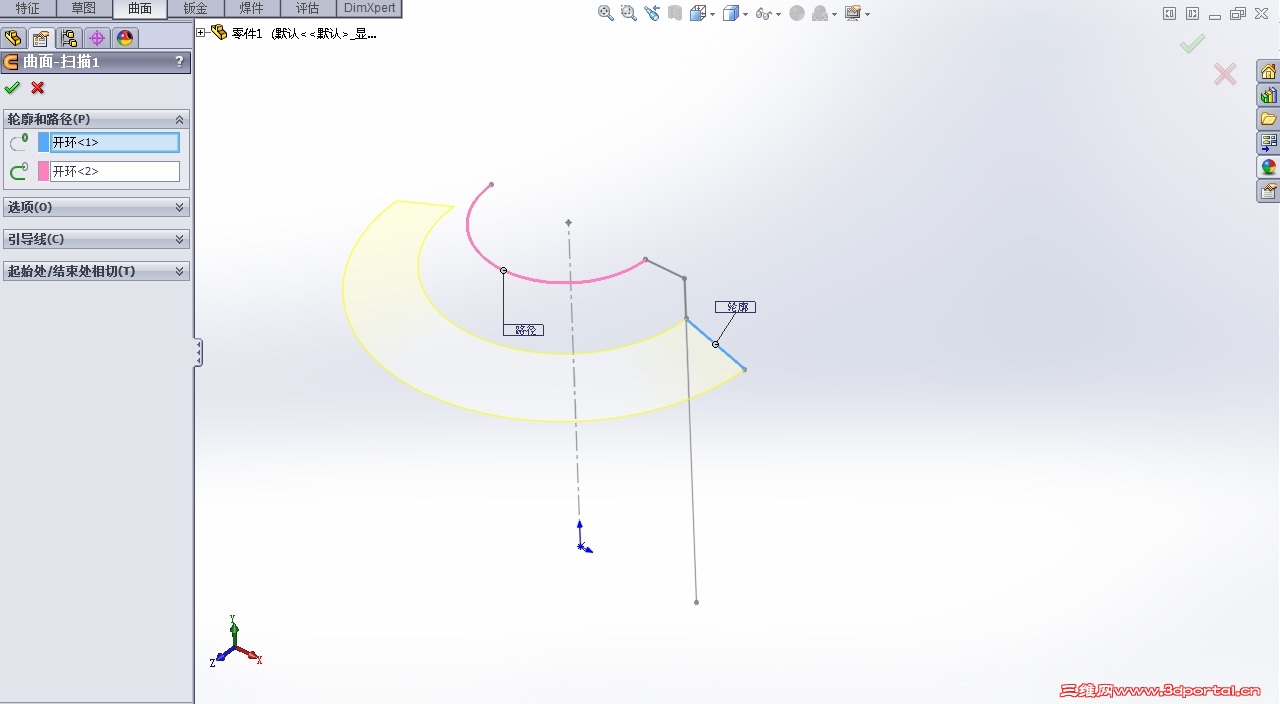Open the DisplayManager color ball tab

point(125,39)
